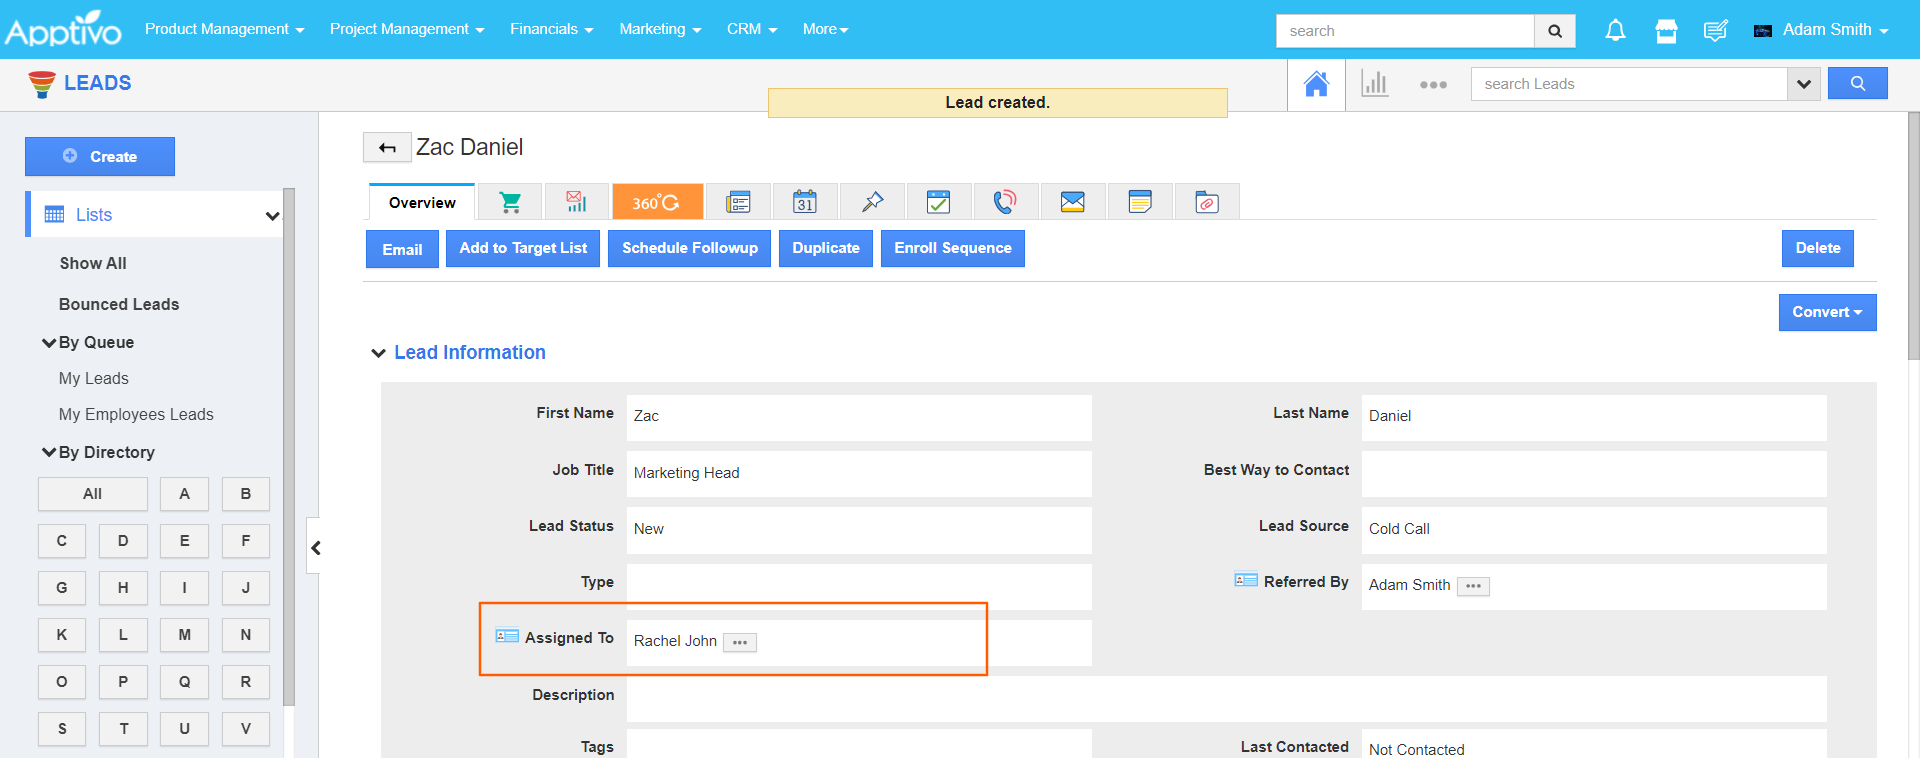Screen dimensions: 1920x758
Task: Click the blue Leads search button
Action: 1857,83
